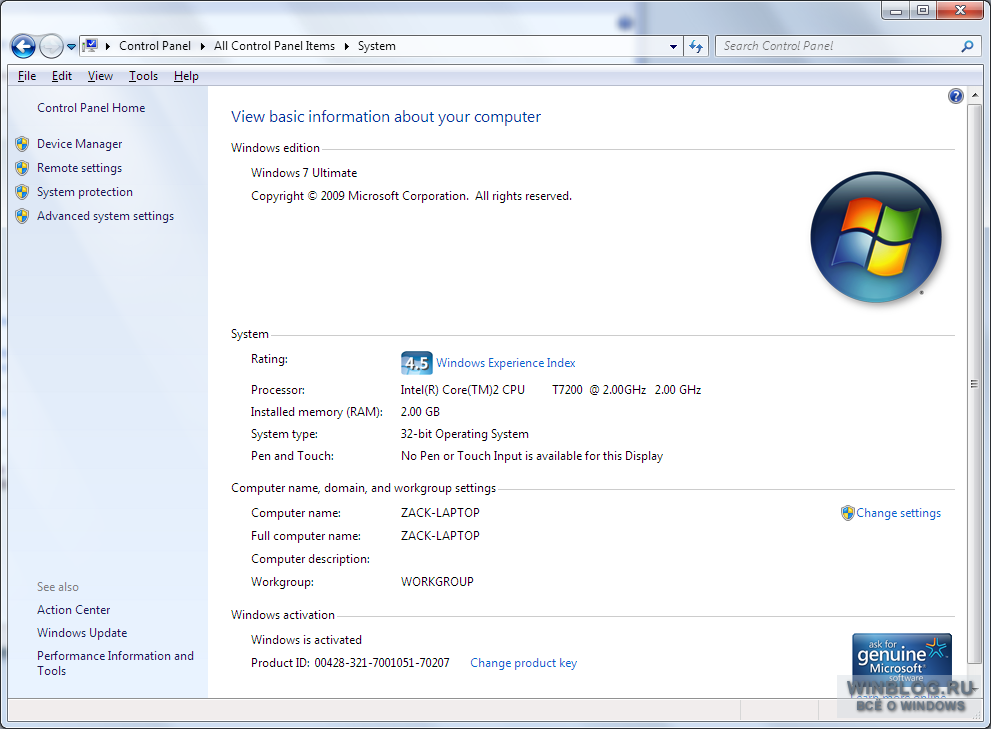Minimize the System window
The height and width of the screenshot is (729, 991).
click(x=896, y=11)
